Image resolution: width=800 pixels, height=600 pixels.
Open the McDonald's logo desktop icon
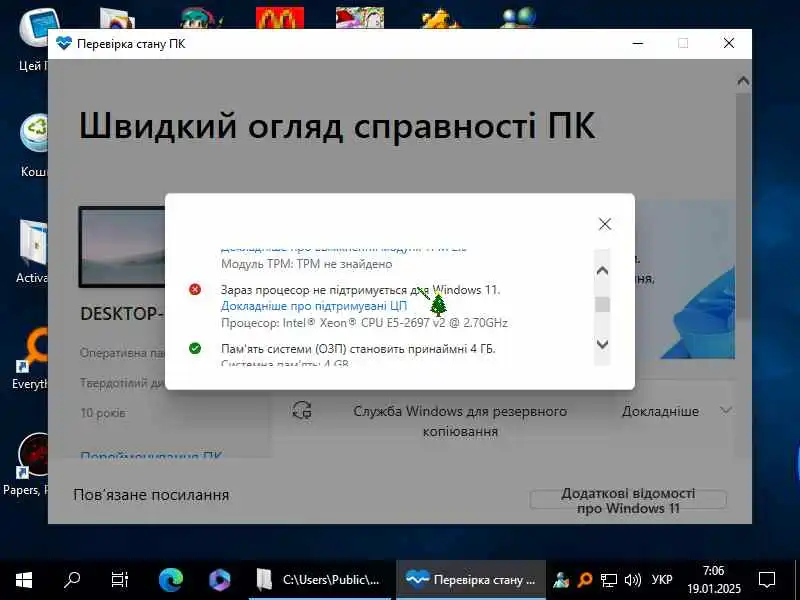[280, 18]
